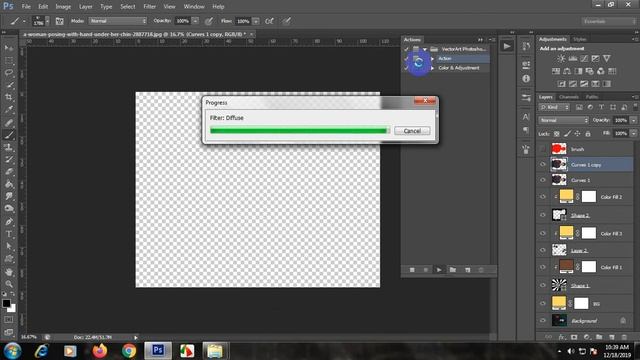
Task: Hide the Background layer
Action: click(542, 320)
